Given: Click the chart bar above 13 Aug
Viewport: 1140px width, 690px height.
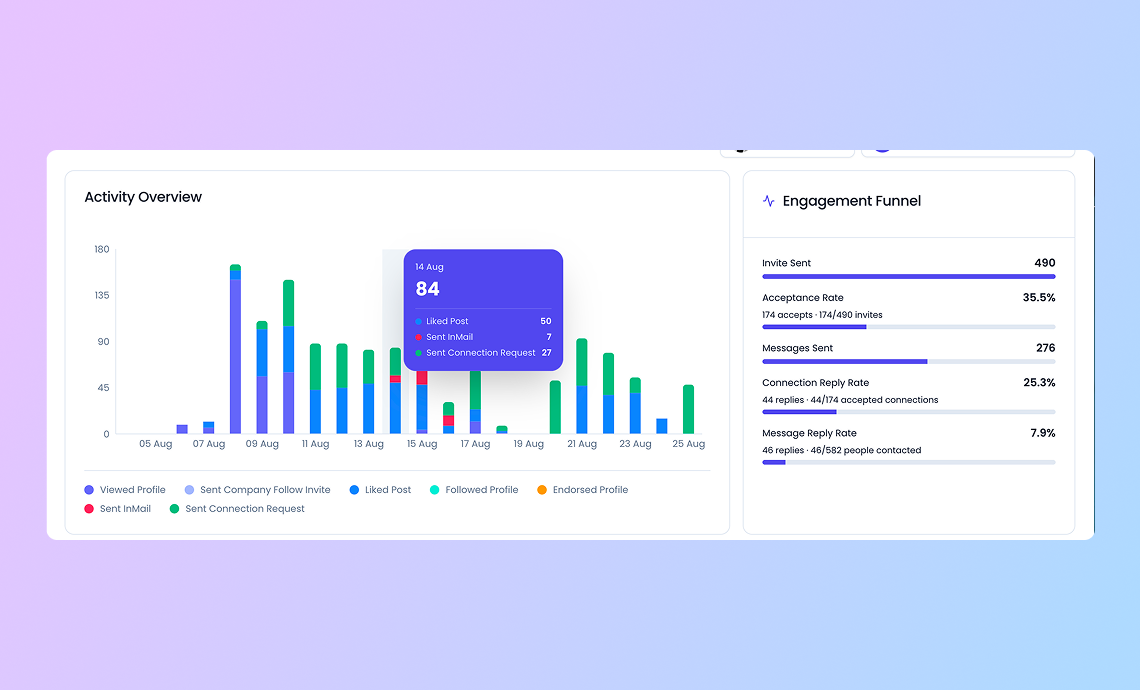Looking at the screenshot, I should [369, 392].
